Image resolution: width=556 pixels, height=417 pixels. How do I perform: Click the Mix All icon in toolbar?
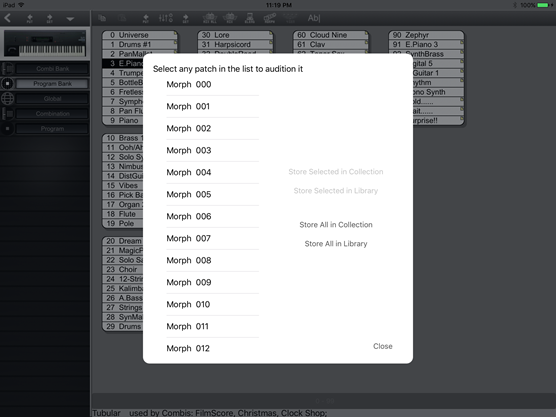pyautogui.click(x=210, y=18)
